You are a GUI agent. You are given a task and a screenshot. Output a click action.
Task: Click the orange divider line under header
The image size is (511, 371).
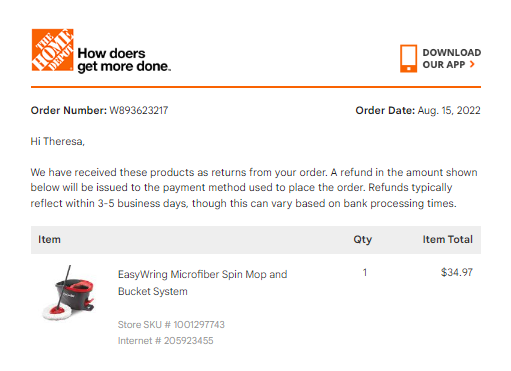click(x=256, y=87)
